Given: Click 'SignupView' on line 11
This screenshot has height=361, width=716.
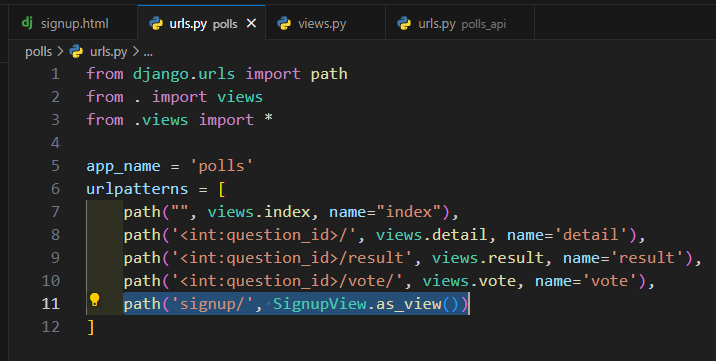Looking at the screenshot, I should click(320, 304).
